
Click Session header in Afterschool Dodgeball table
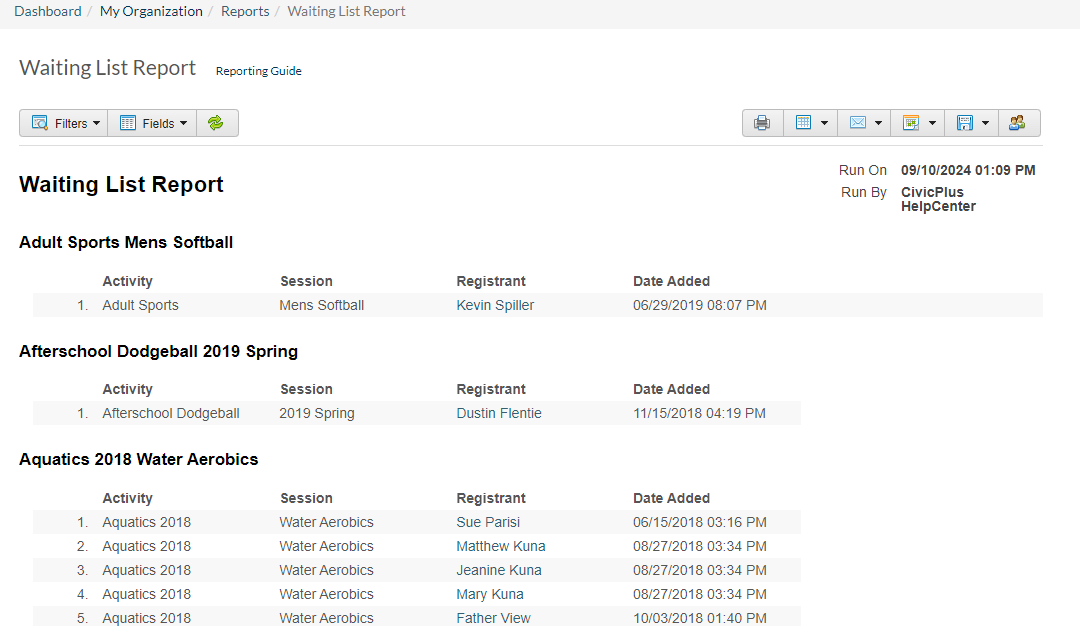[x=307, y=389]
